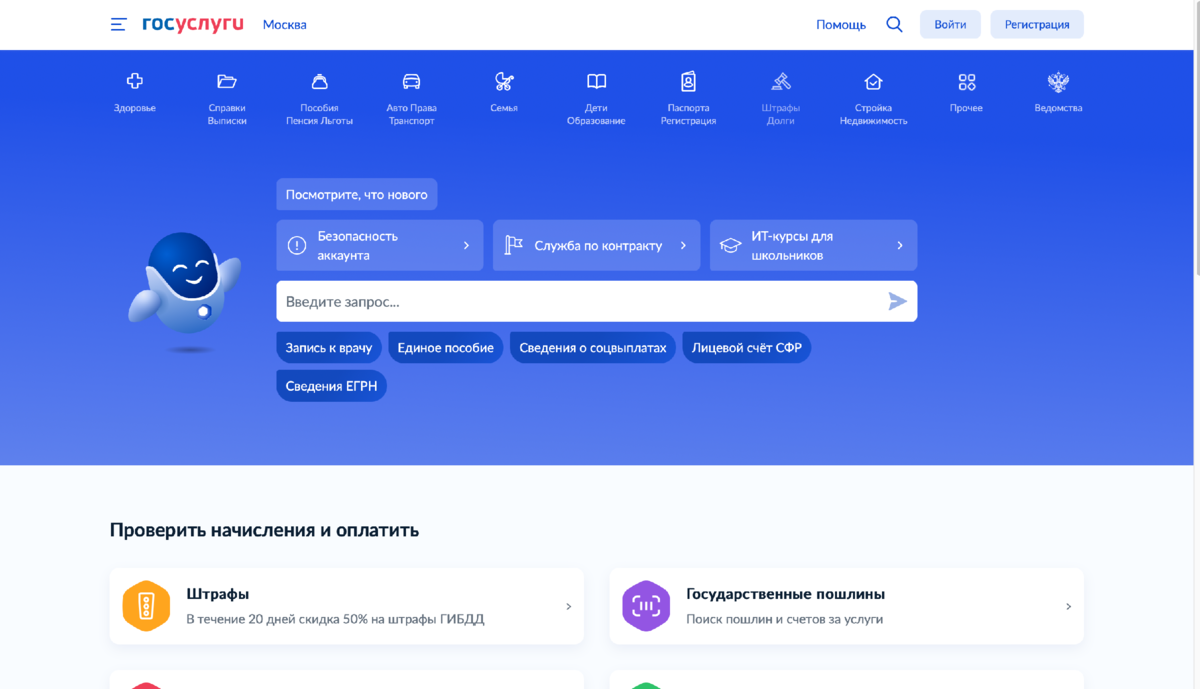Viewport: 1200px width, 689px height.
Task: Click the page vertical scrollbar
Action: click(x=1196, y=140)
